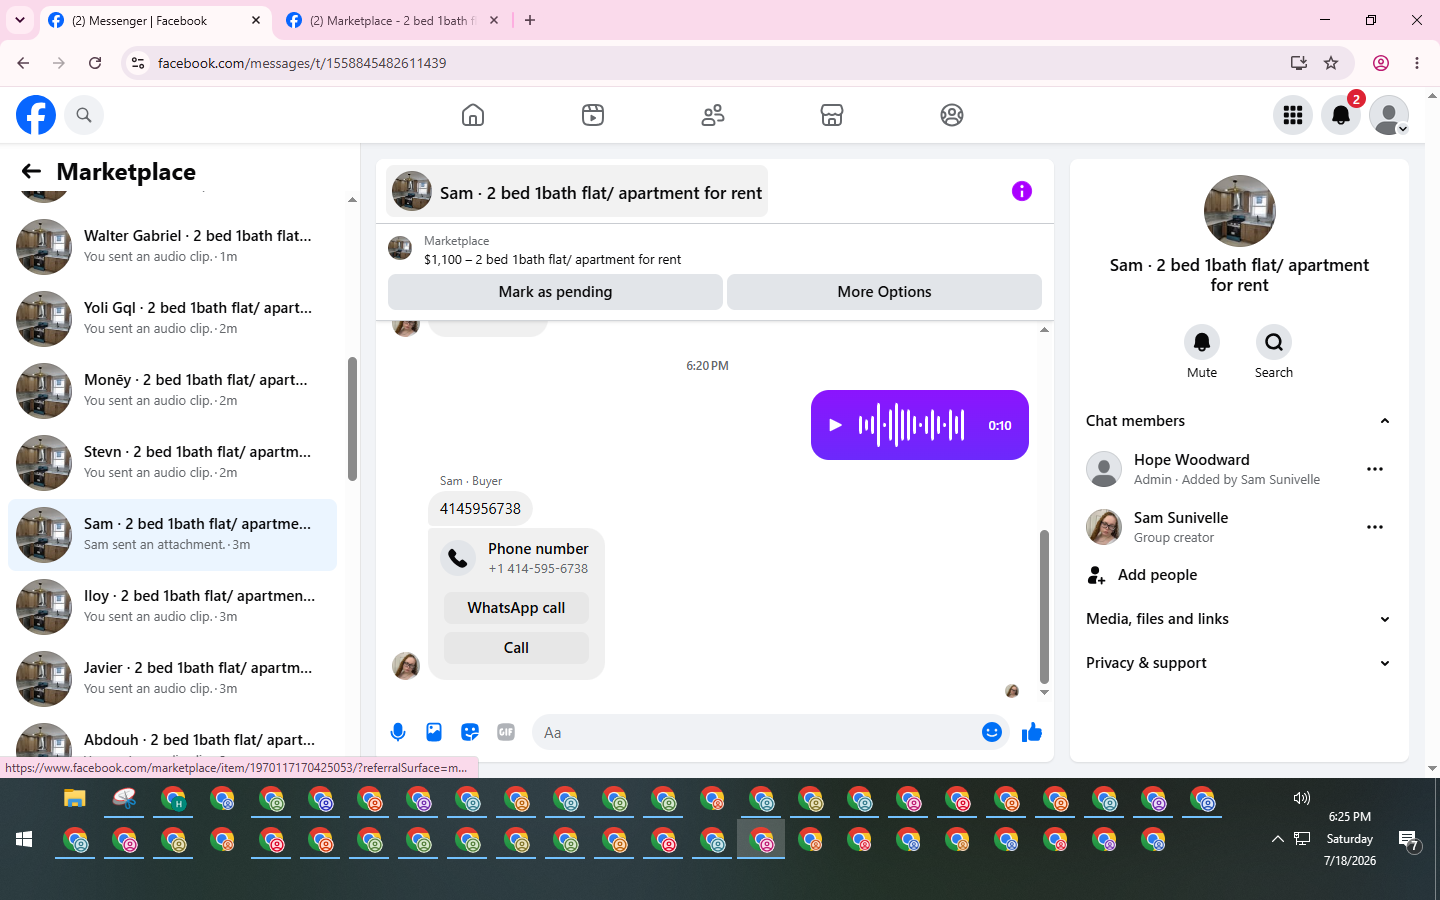
Task: Open the Marketplace storefront icon
Action: [x=832, y=115]
